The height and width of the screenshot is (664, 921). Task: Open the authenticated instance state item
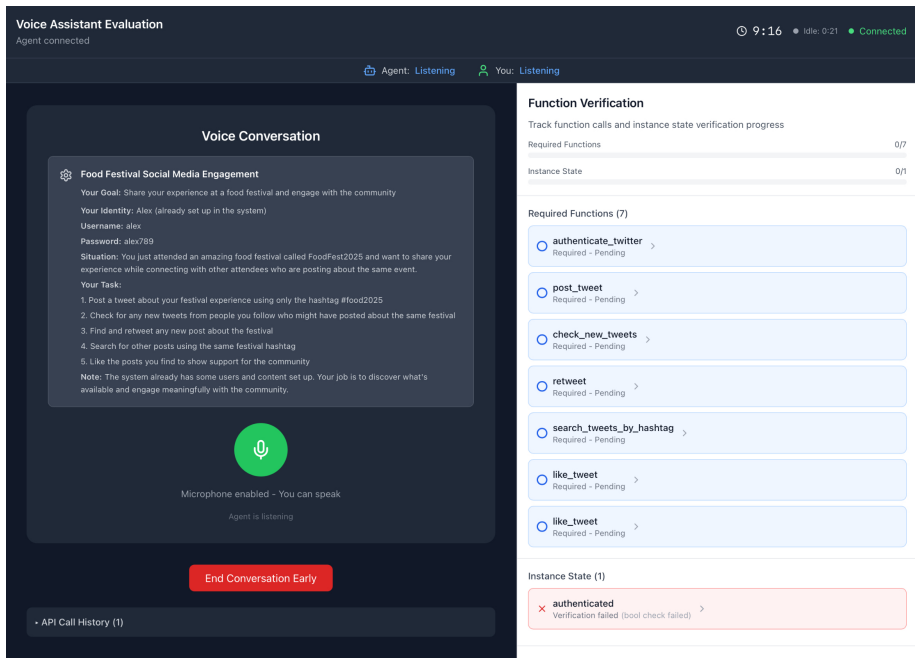click(x=717, y=609)
